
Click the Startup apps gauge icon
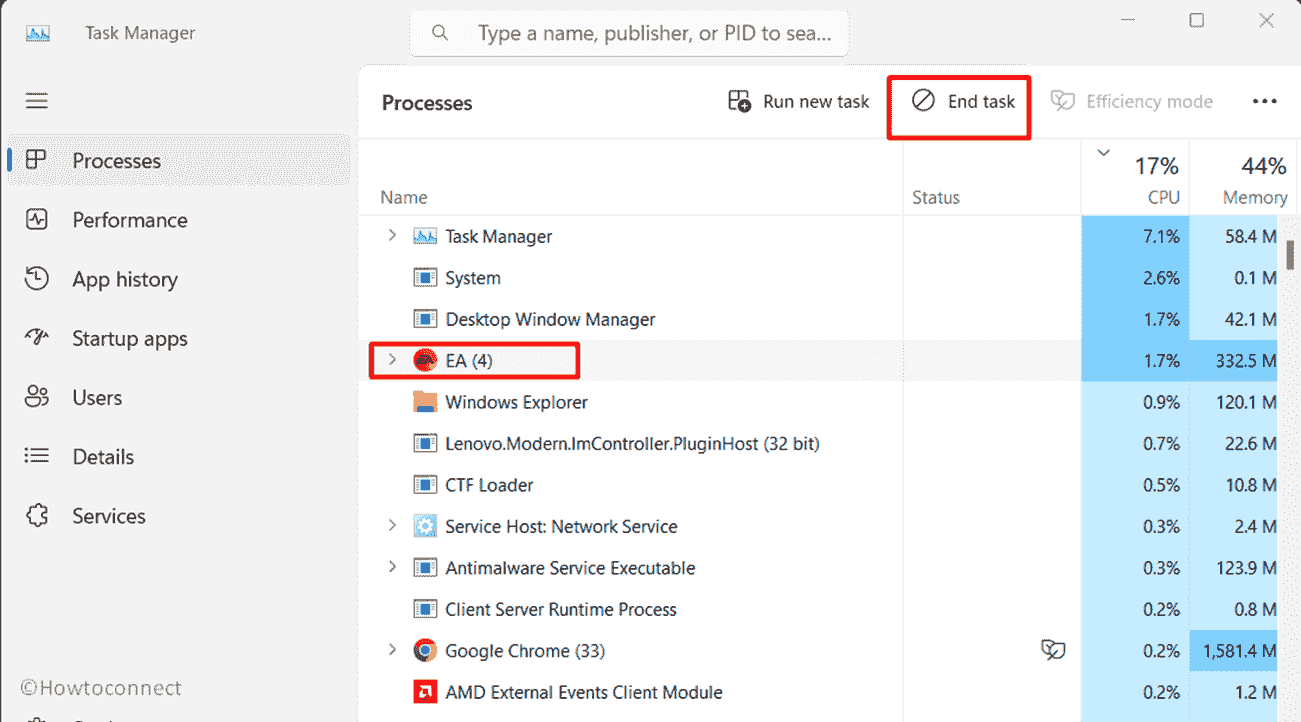[37, 338]
